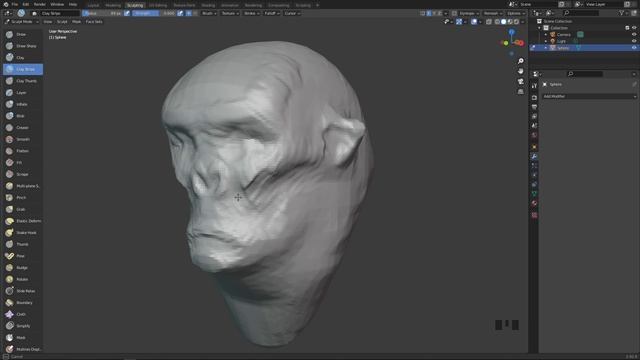
Task: Select the Simplify brush
Action: [x=22, y=326]
